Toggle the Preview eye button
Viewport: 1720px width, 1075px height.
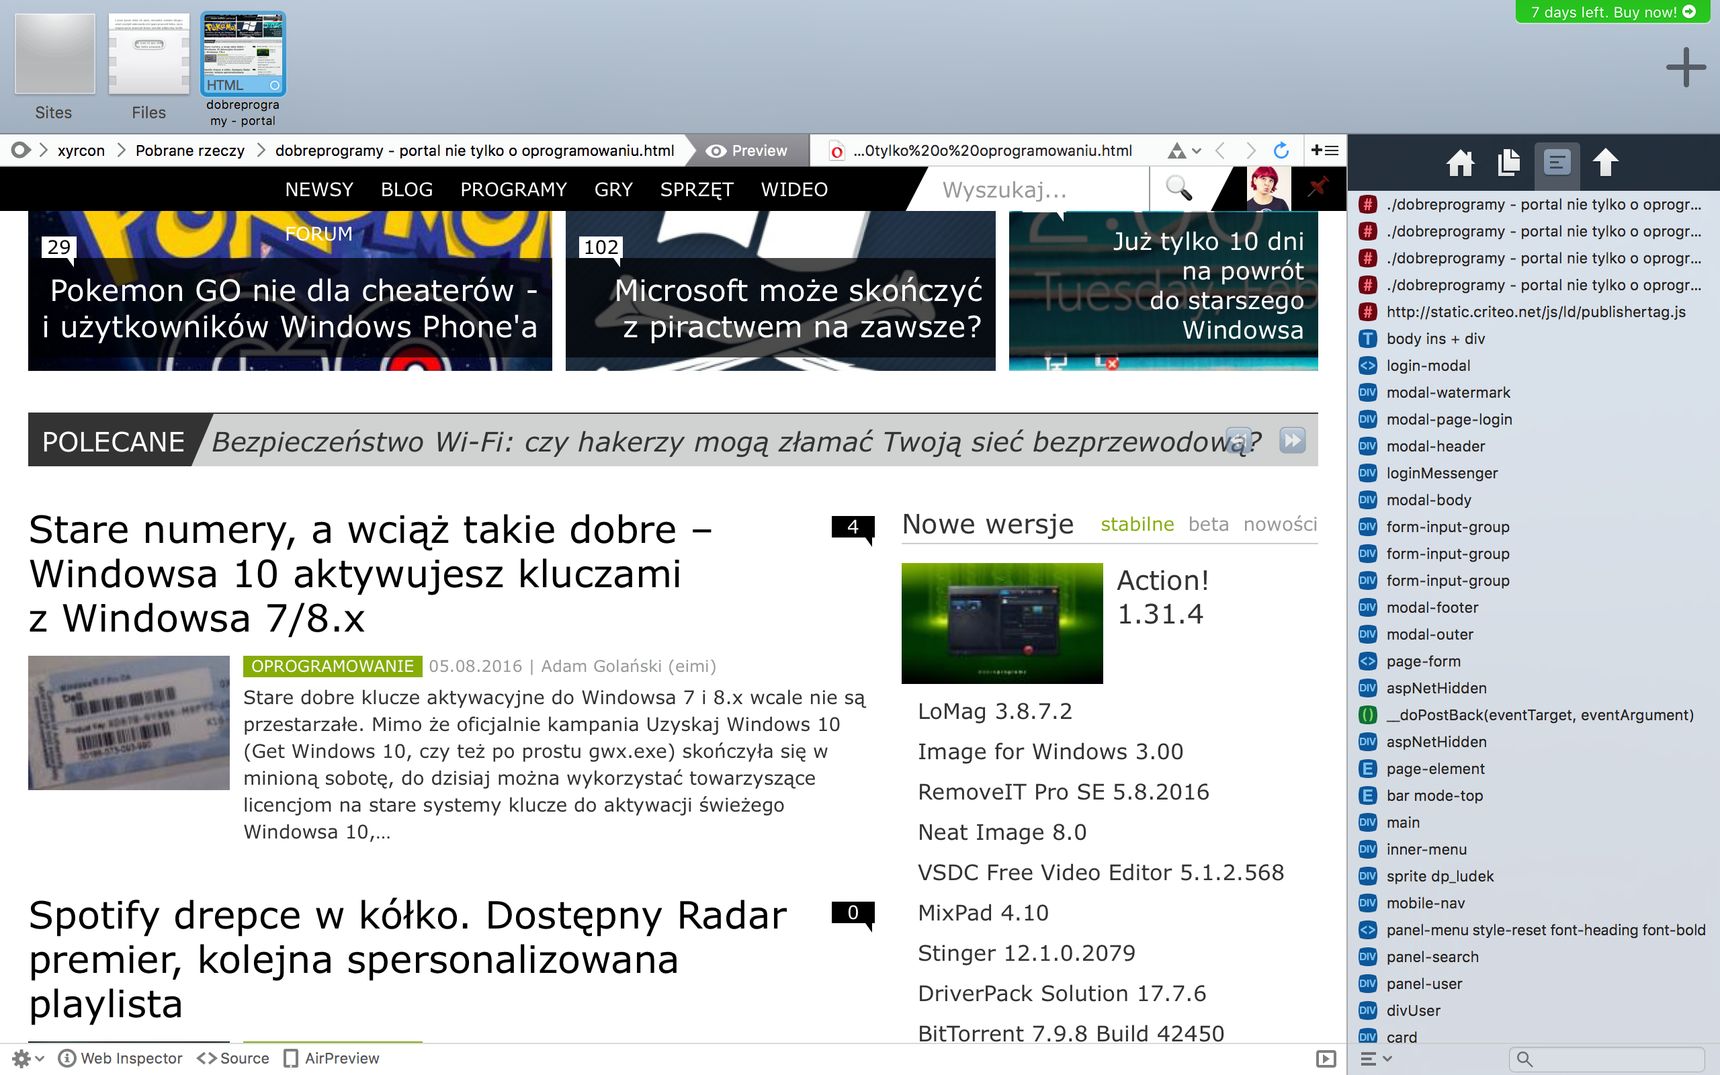click(x=747, y=151)
